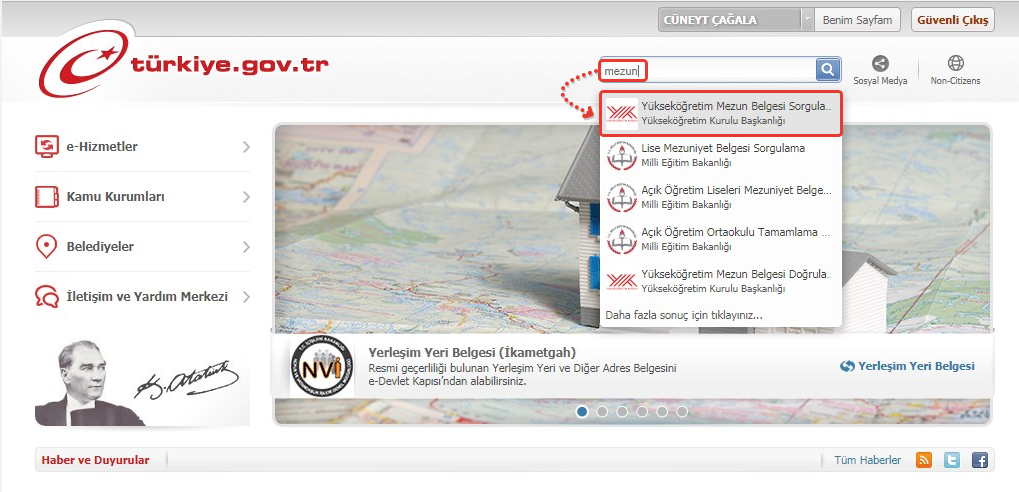Image resolution: width=1019 pixels, height=492 pixels.
Task: Click the Güvenli Çıkış button
Action: 953,20
